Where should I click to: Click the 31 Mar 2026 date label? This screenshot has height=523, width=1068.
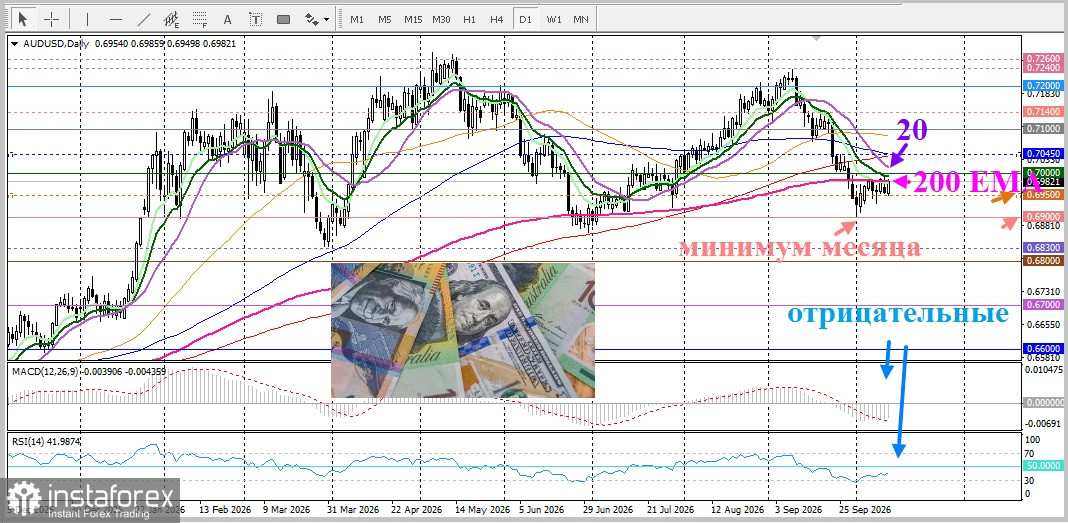353,509
